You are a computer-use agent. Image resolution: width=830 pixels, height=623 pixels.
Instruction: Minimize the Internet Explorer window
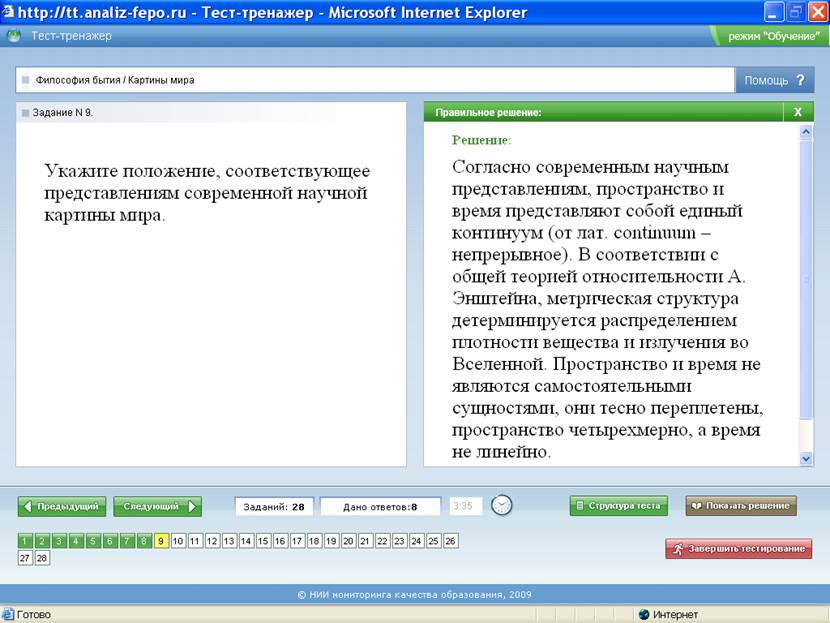(773, 12)
